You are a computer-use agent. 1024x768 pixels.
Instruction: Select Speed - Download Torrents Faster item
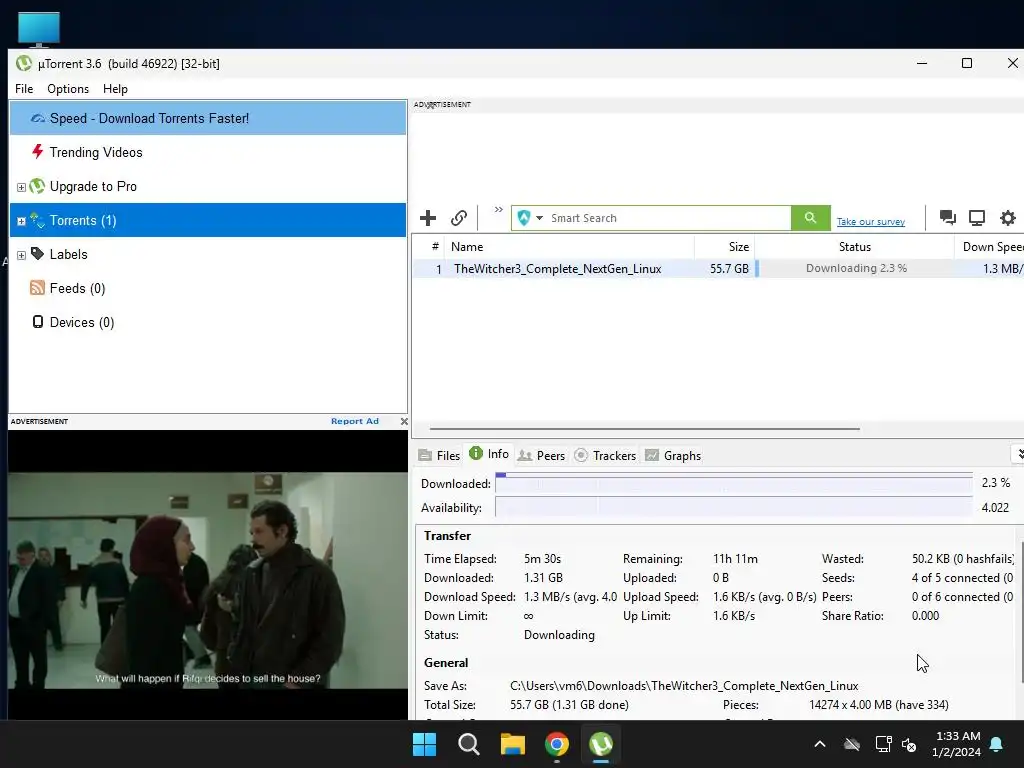208,118
